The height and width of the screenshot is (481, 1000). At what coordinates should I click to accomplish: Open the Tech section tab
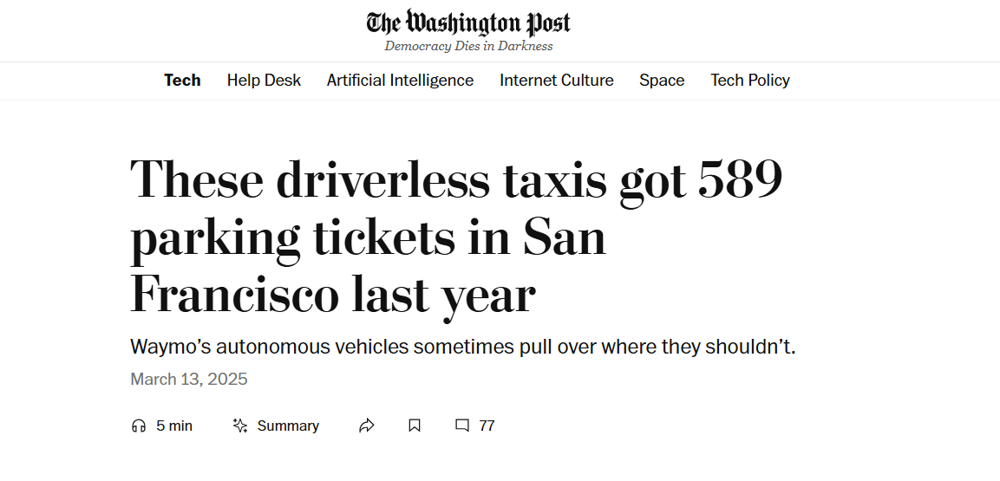point(182,80)
